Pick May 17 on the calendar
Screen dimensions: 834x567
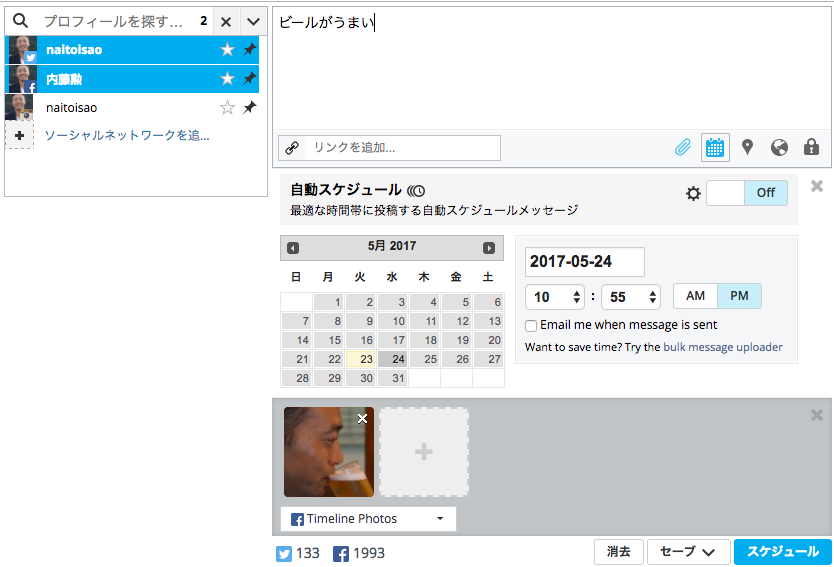pyautogui.click(x=393, y=340)
